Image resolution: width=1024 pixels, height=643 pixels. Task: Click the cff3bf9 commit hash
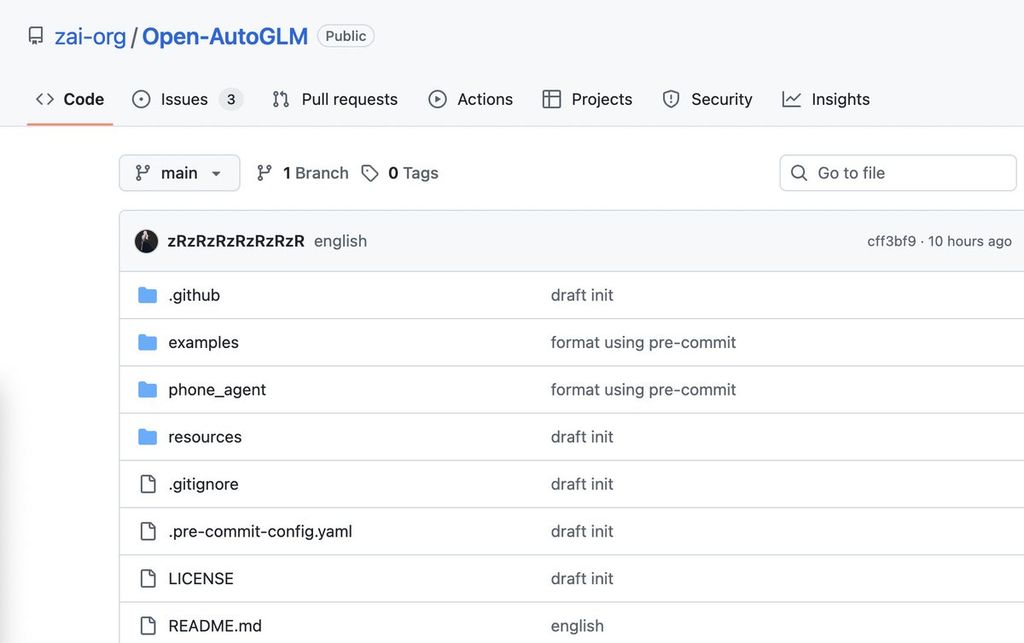(x=891, y=241)
